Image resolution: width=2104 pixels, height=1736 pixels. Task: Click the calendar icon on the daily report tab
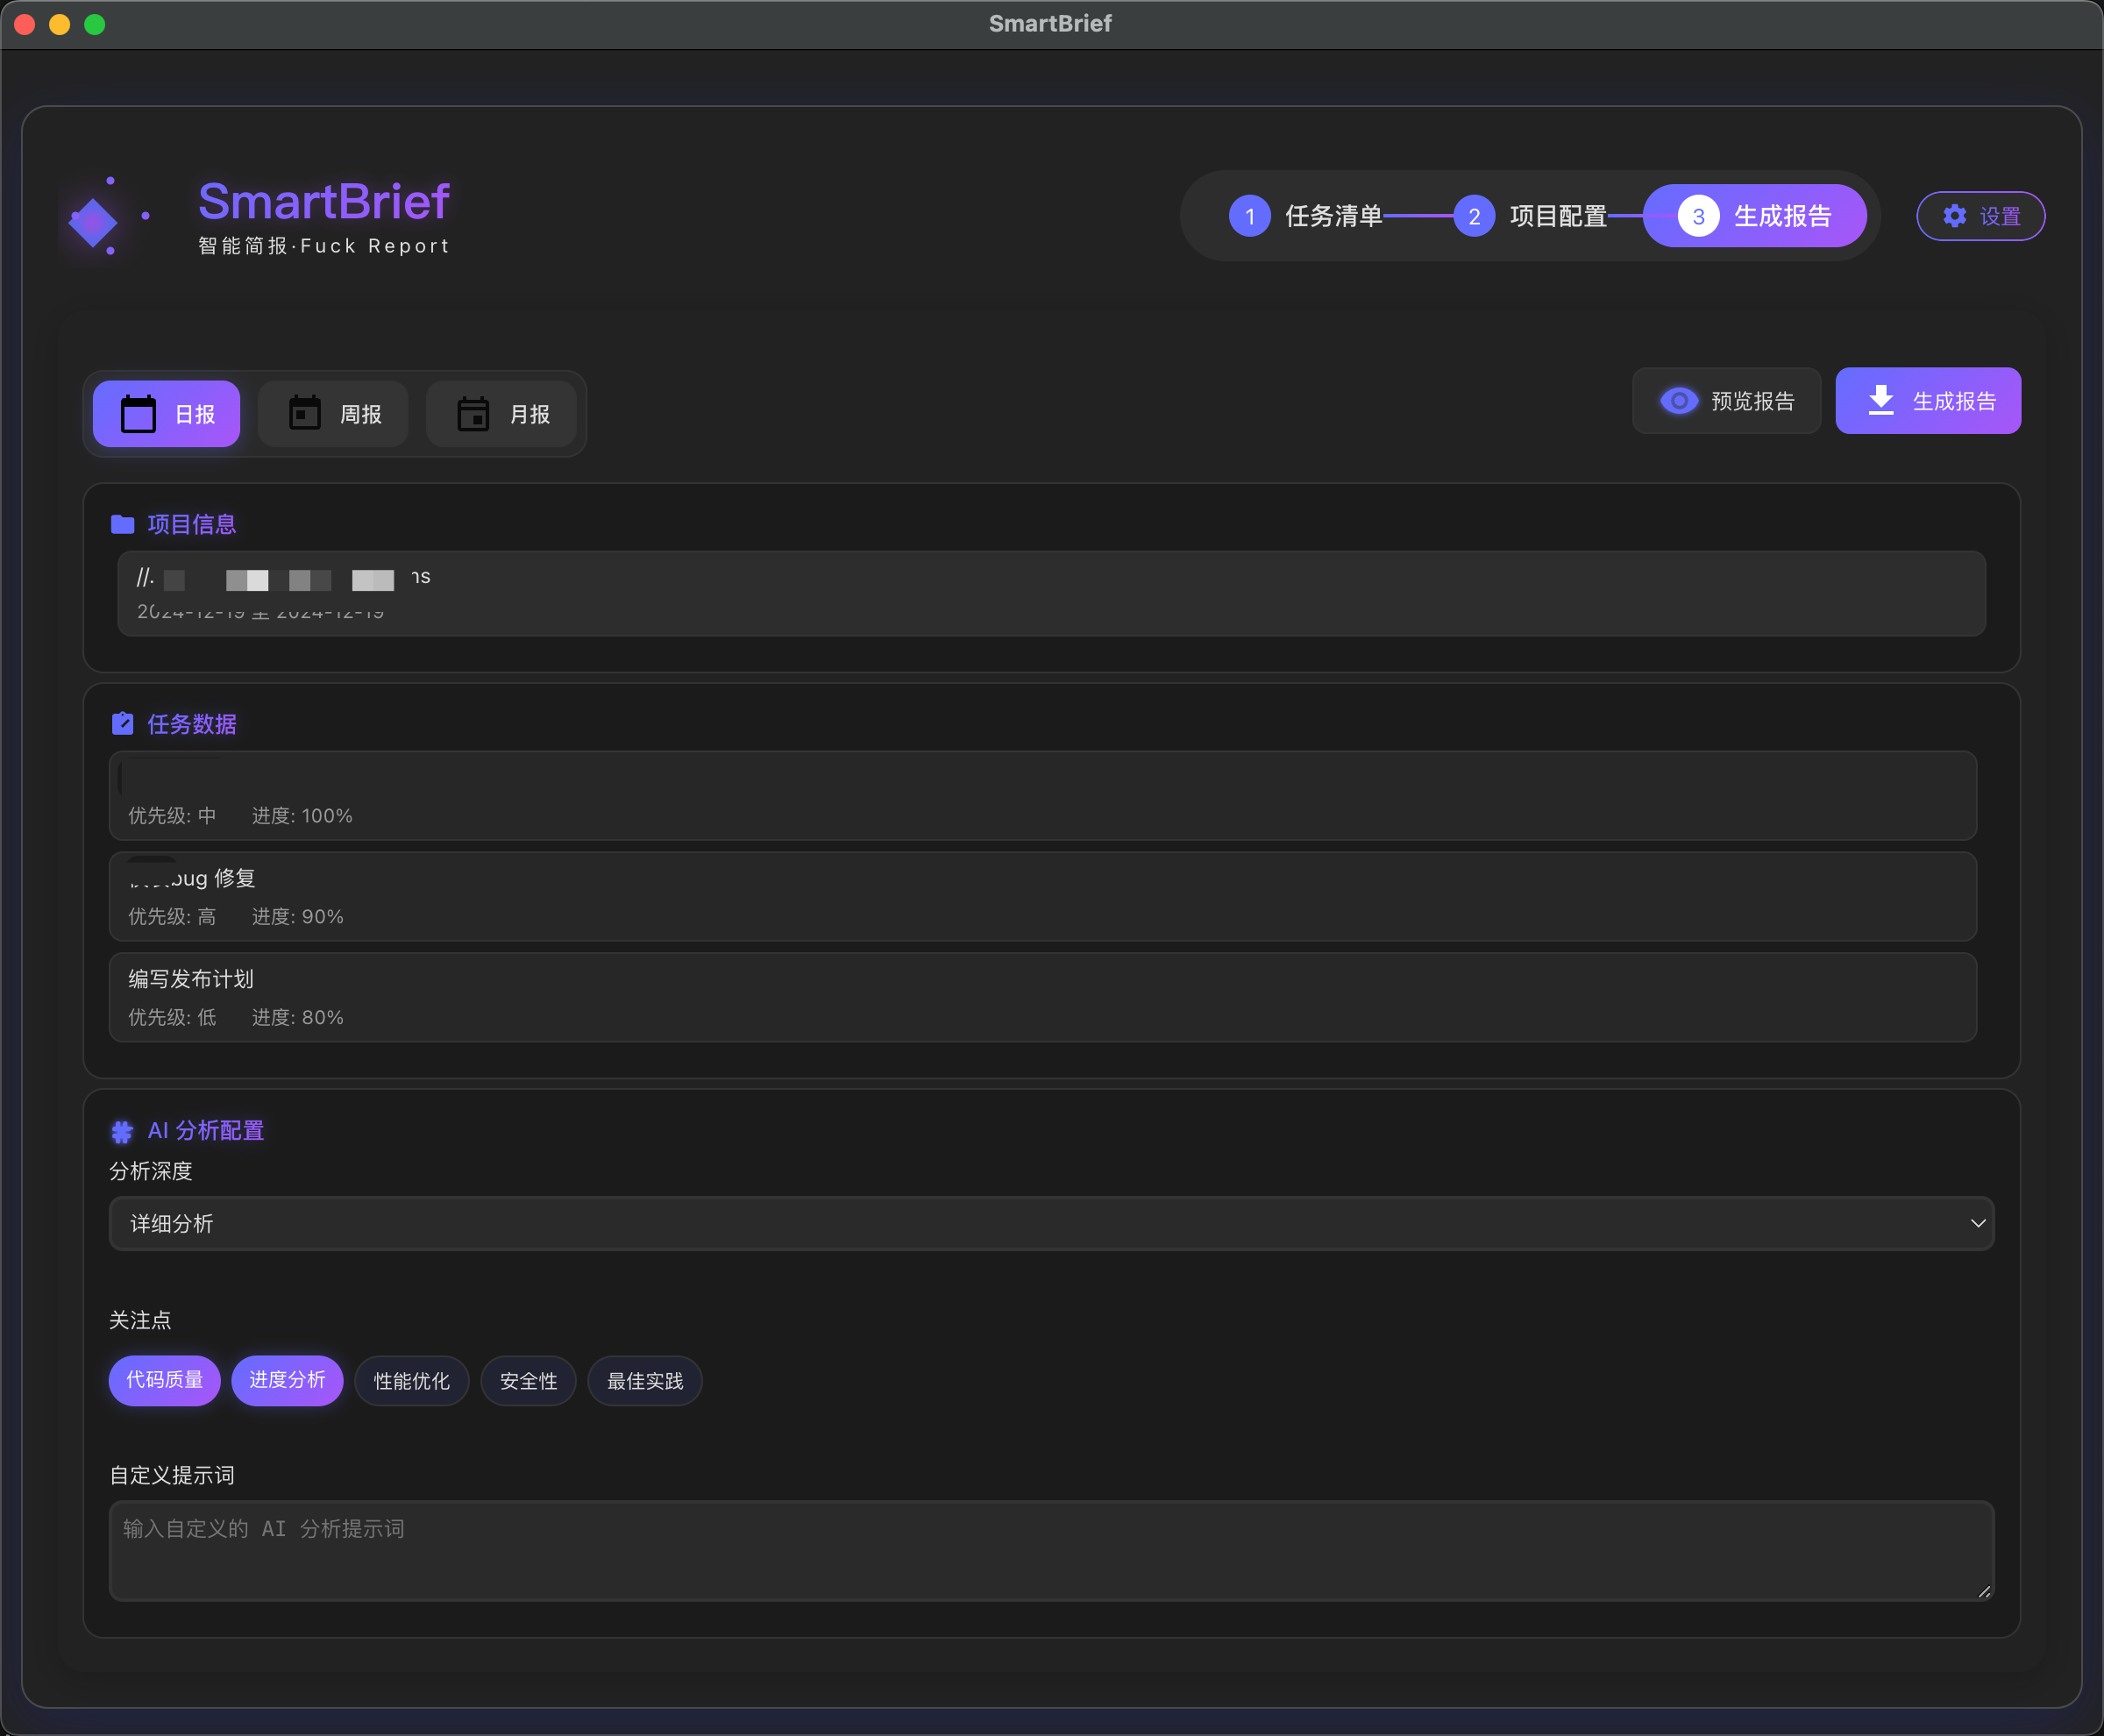138,414
